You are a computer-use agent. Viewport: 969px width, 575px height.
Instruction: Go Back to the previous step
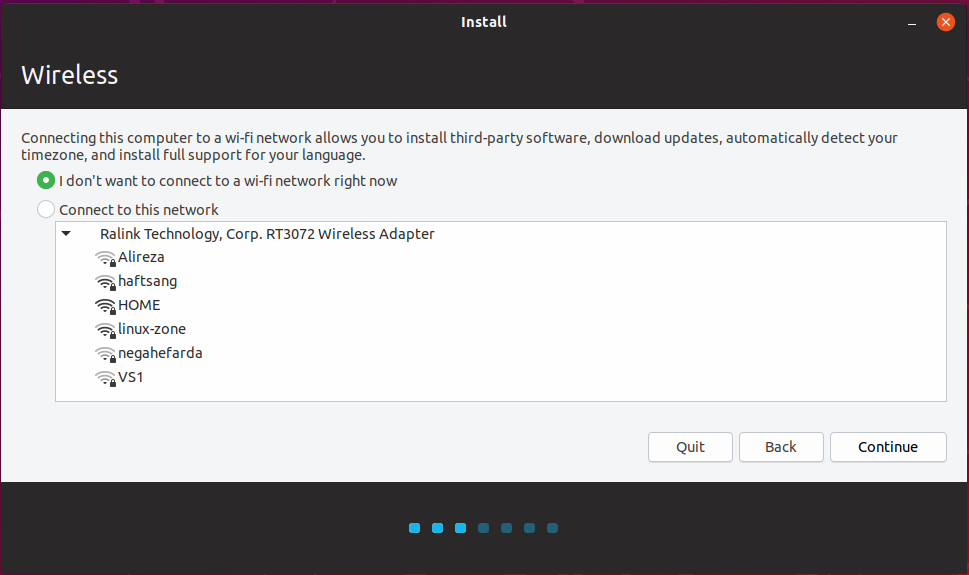point(781,447)
